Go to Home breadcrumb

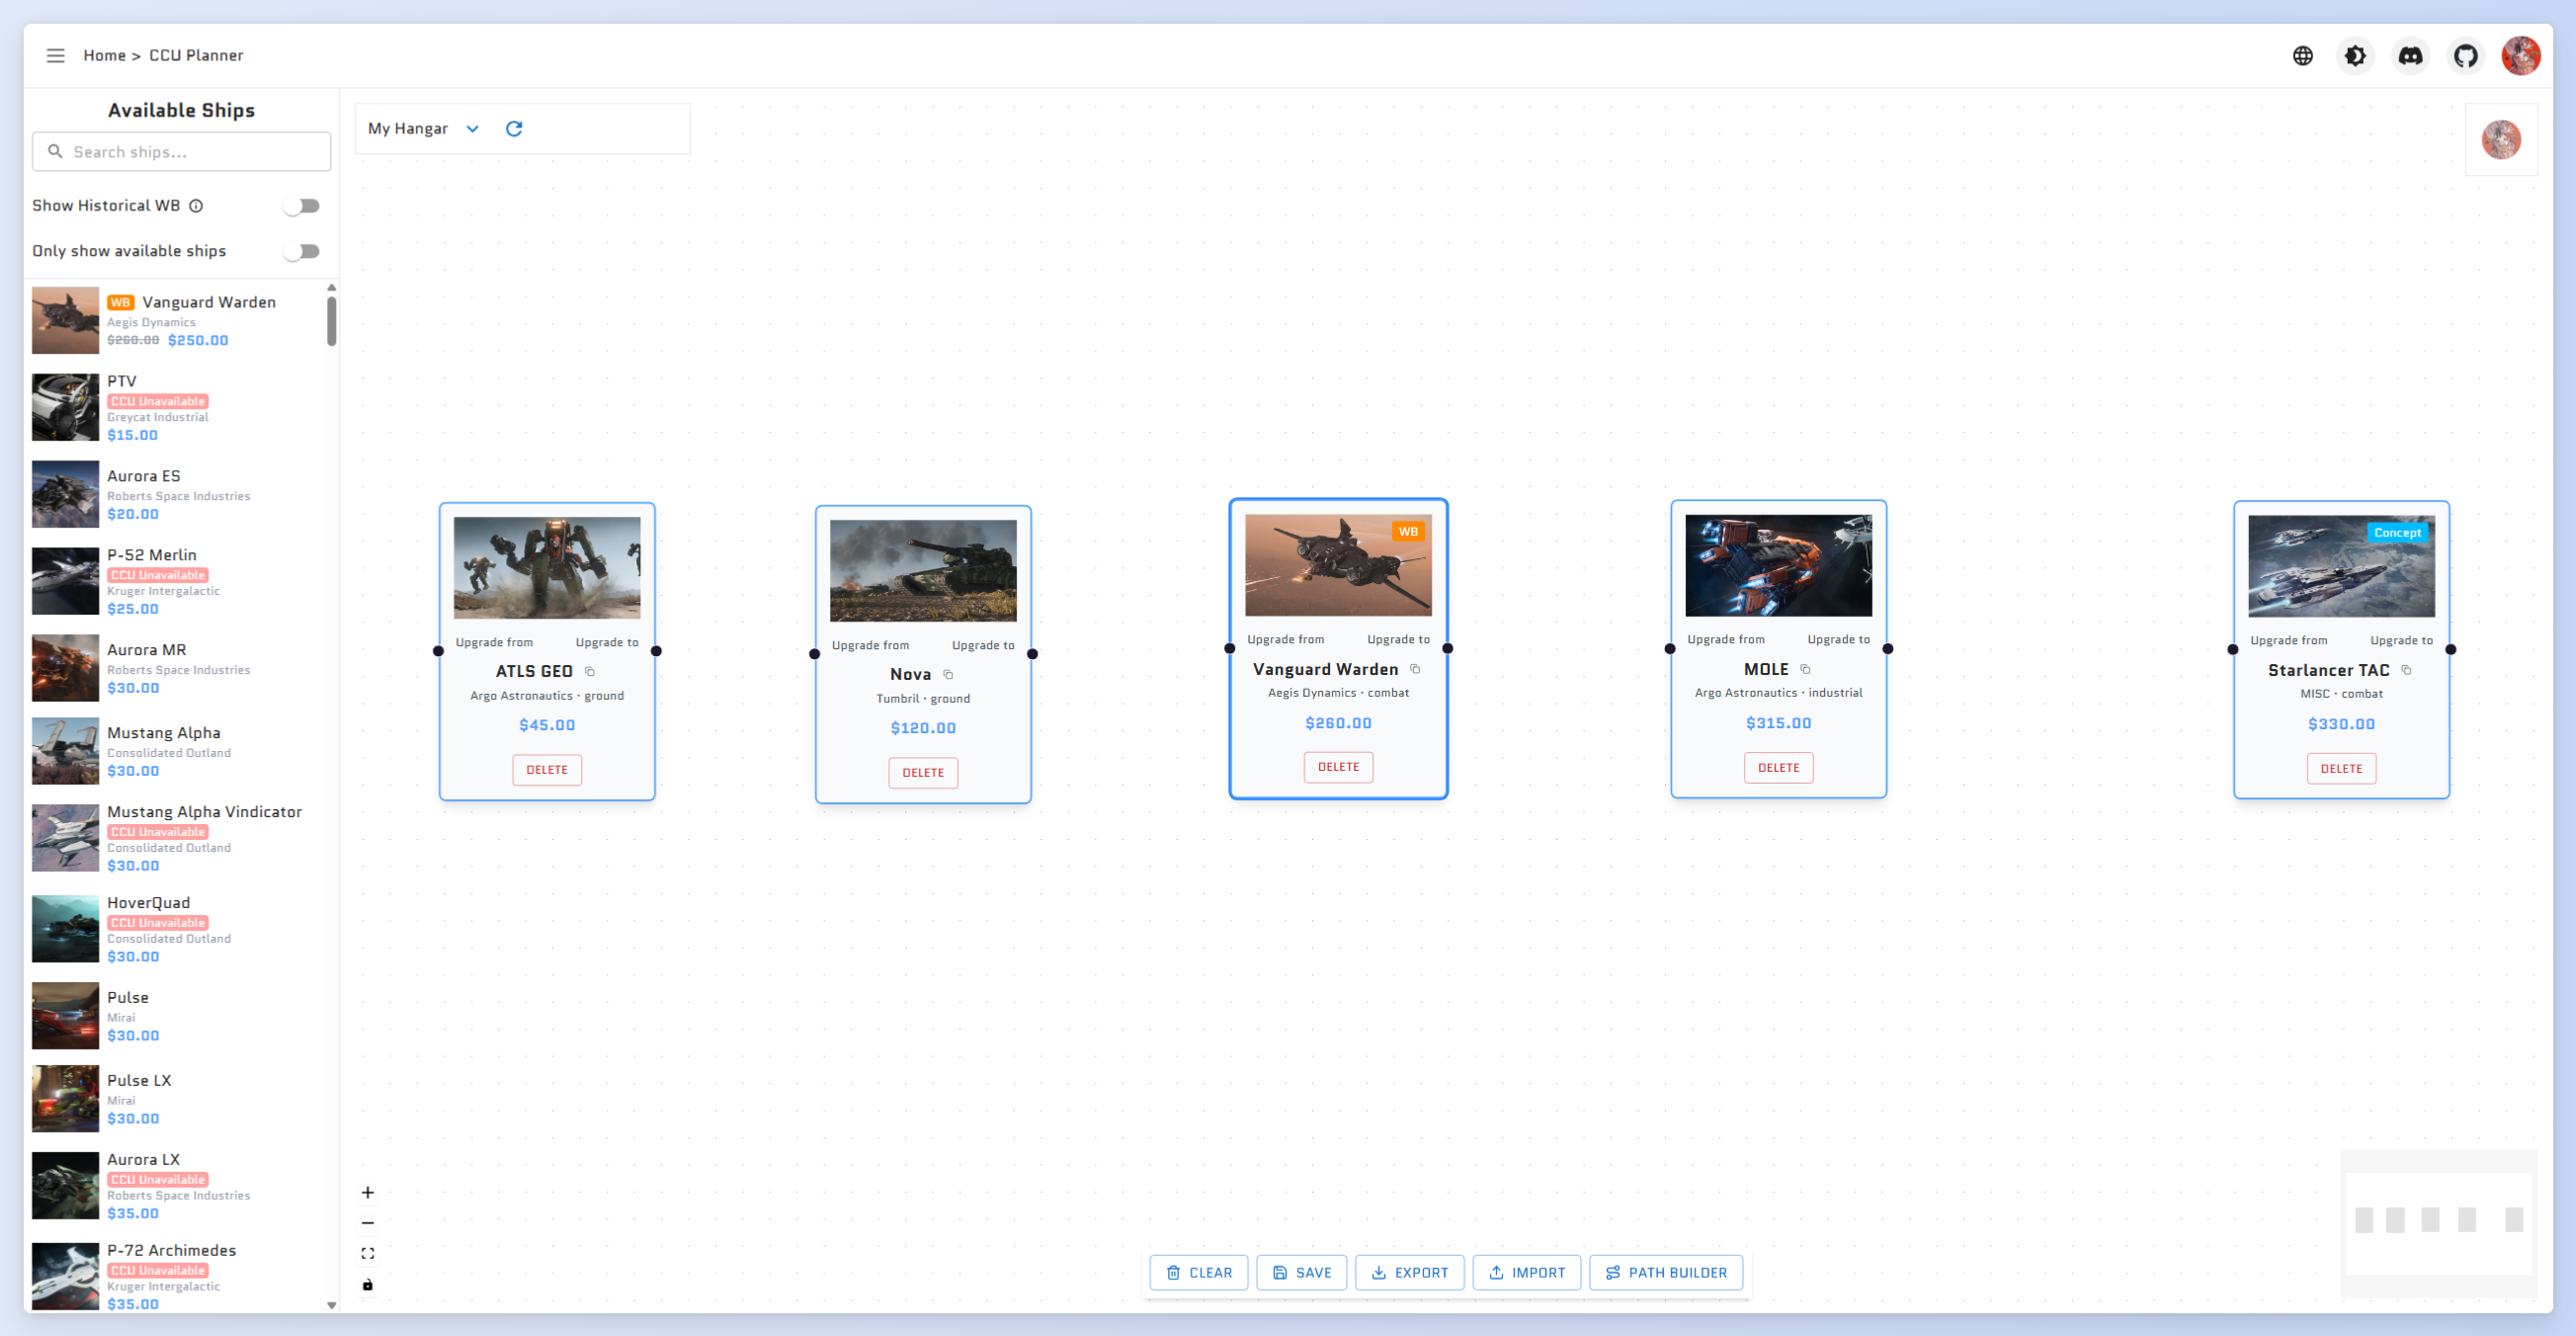click(104, 56)
